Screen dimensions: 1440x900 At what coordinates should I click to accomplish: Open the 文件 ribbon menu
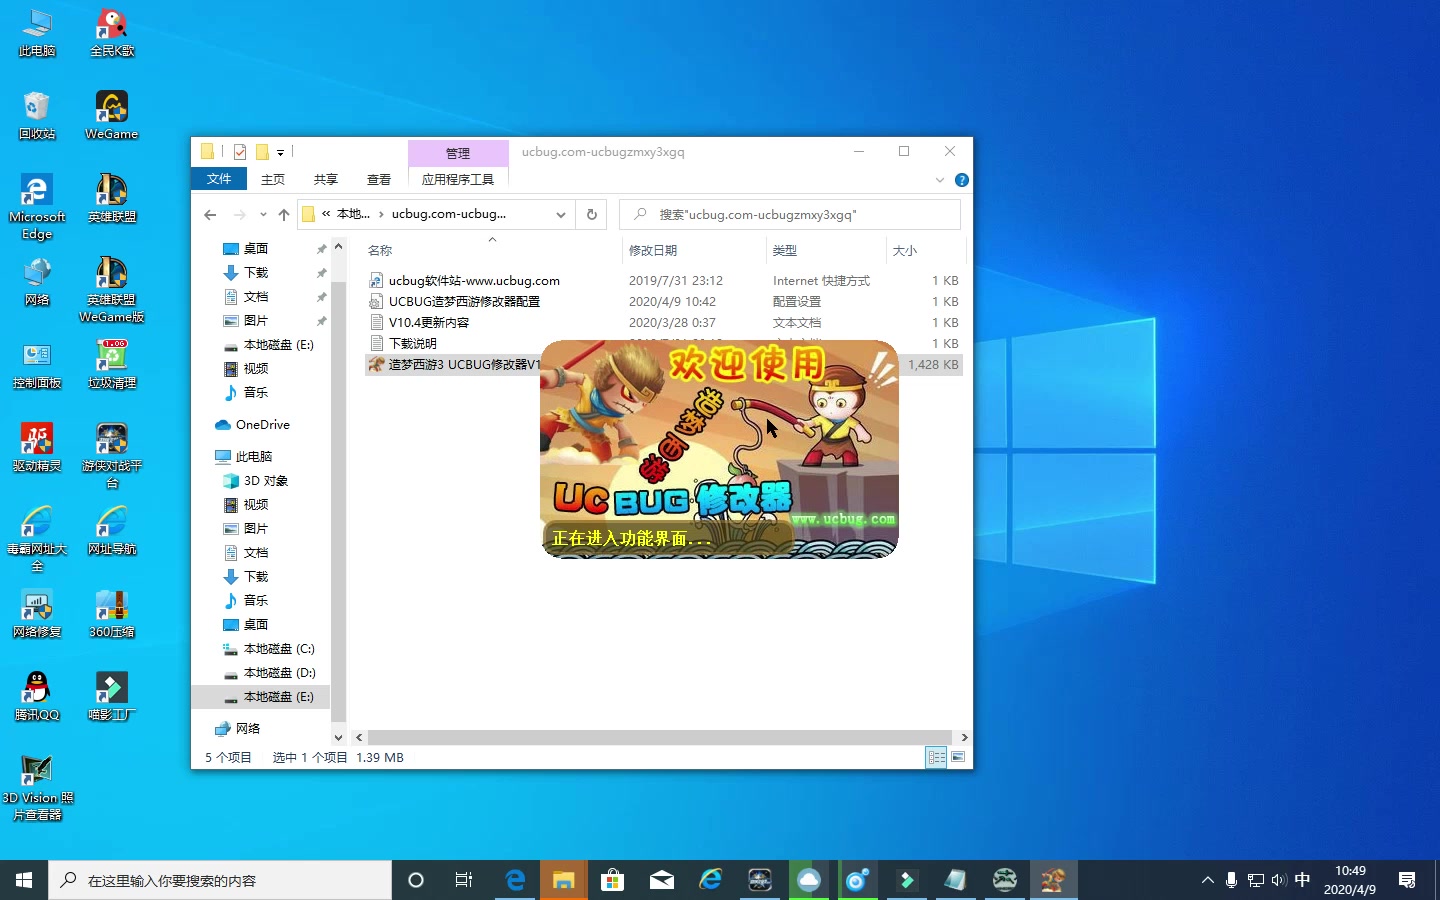(x=219, y=179)
